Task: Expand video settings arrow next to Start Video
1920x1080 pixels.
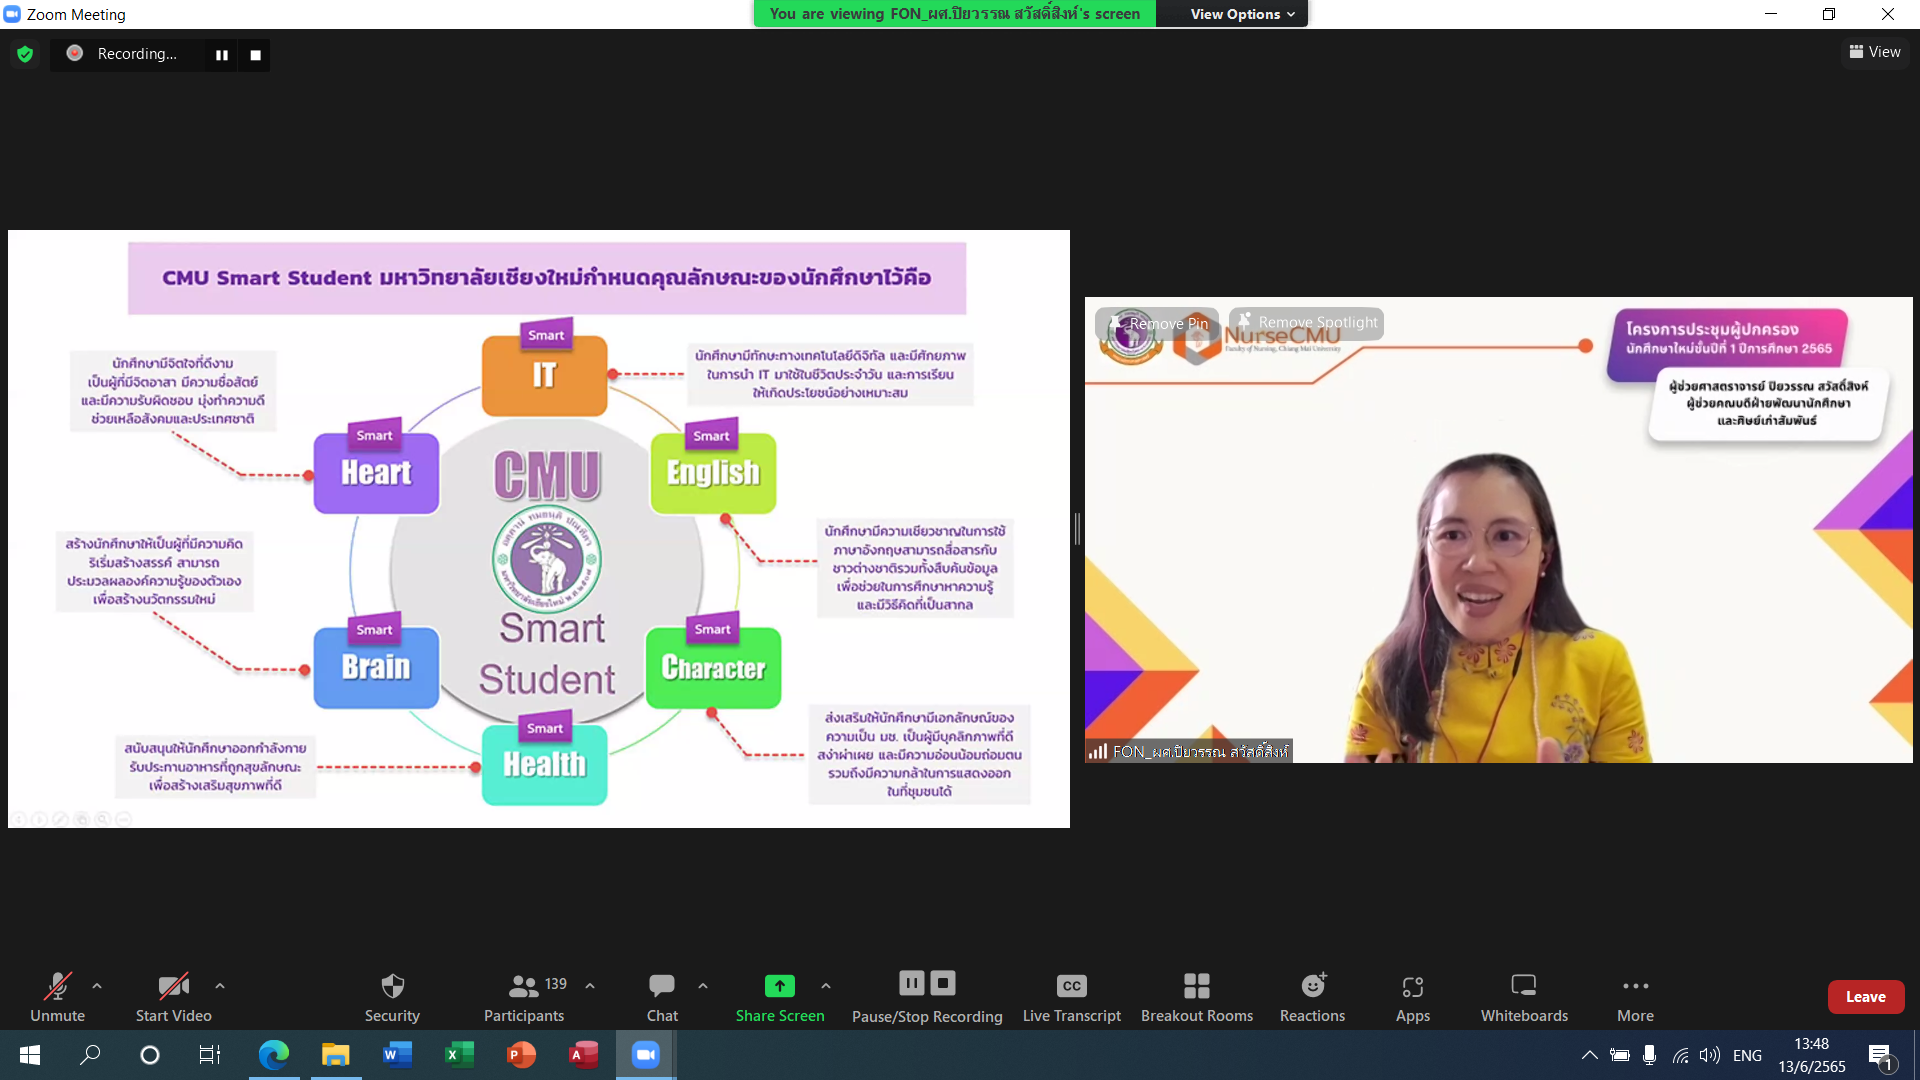Action: coord(220,986)
